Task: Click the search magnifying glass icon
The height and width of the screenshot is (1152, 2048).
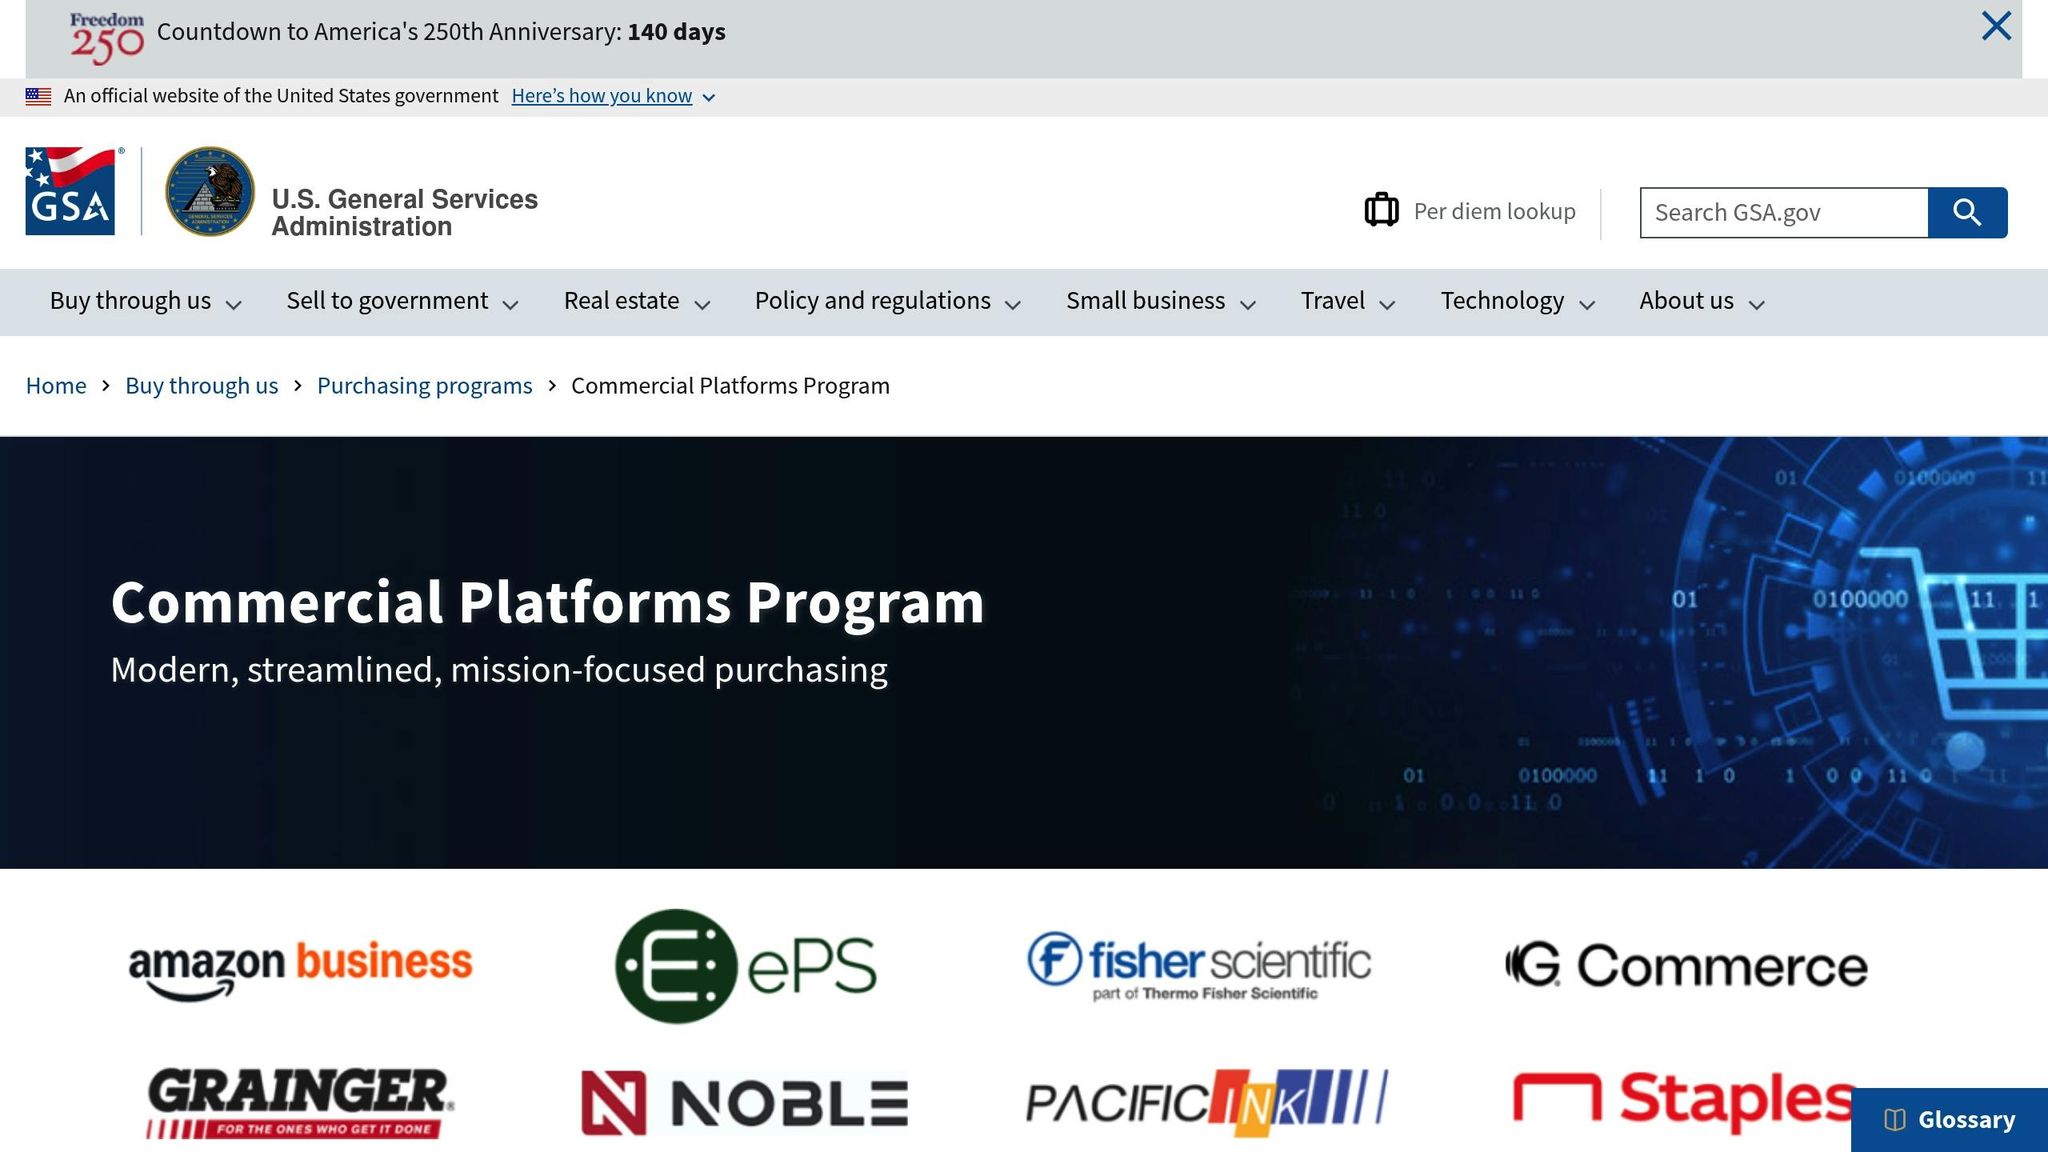Action: click(x=1966, y=212)
